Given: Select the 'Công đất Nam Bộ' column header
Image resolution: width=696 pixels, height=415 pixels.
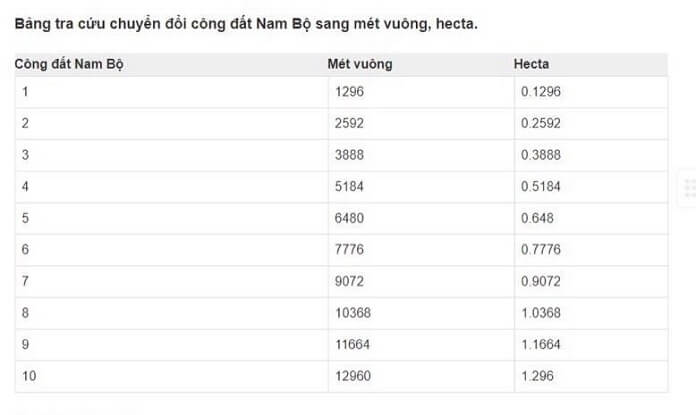Looking at the screenshot, I should 69,64.
